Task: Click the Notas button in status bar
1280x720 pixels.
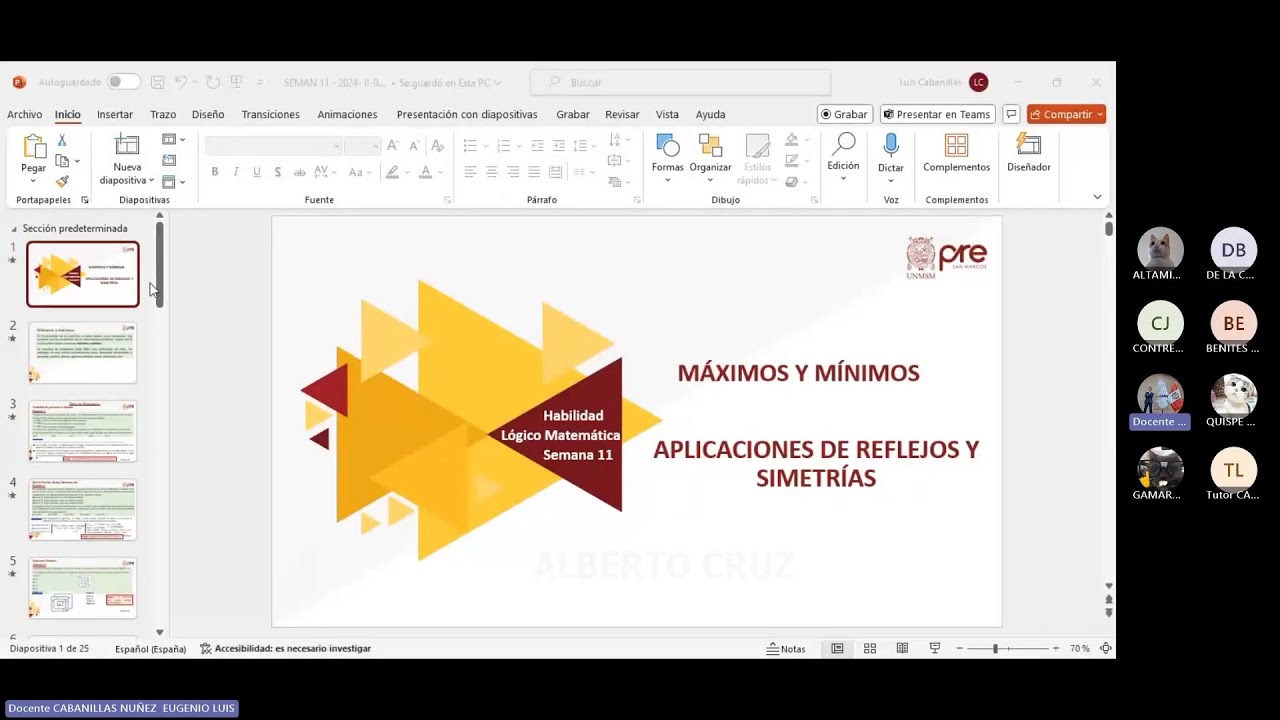Action: [786, 649]
